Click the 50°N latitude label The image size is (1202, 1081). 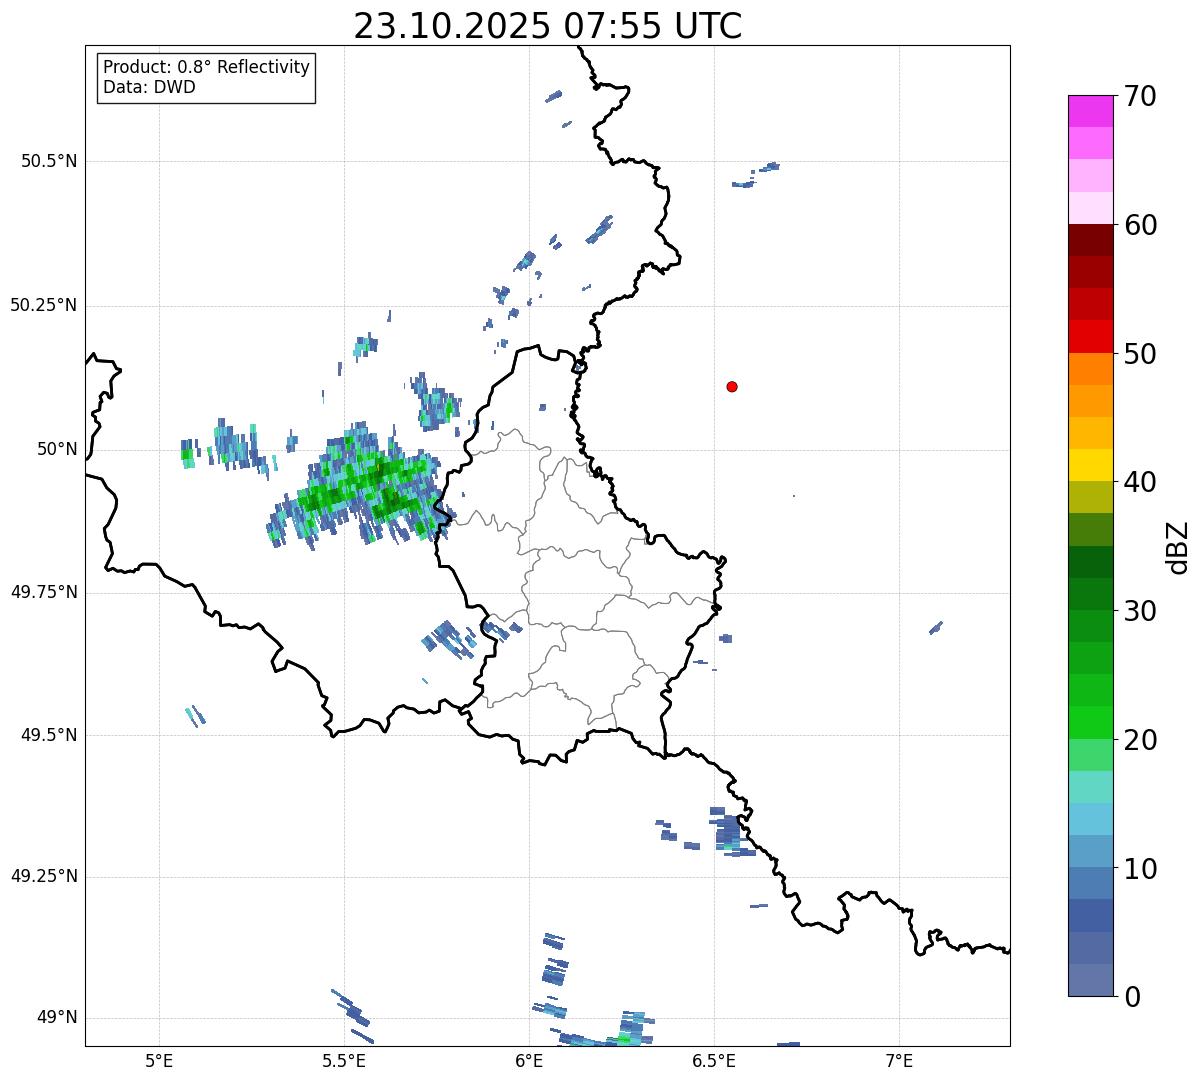57,449
